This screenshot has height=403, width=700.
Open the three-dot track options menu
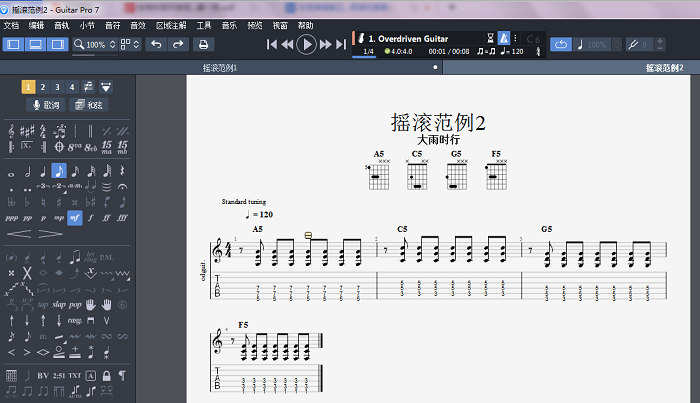[x=515, y=38]
